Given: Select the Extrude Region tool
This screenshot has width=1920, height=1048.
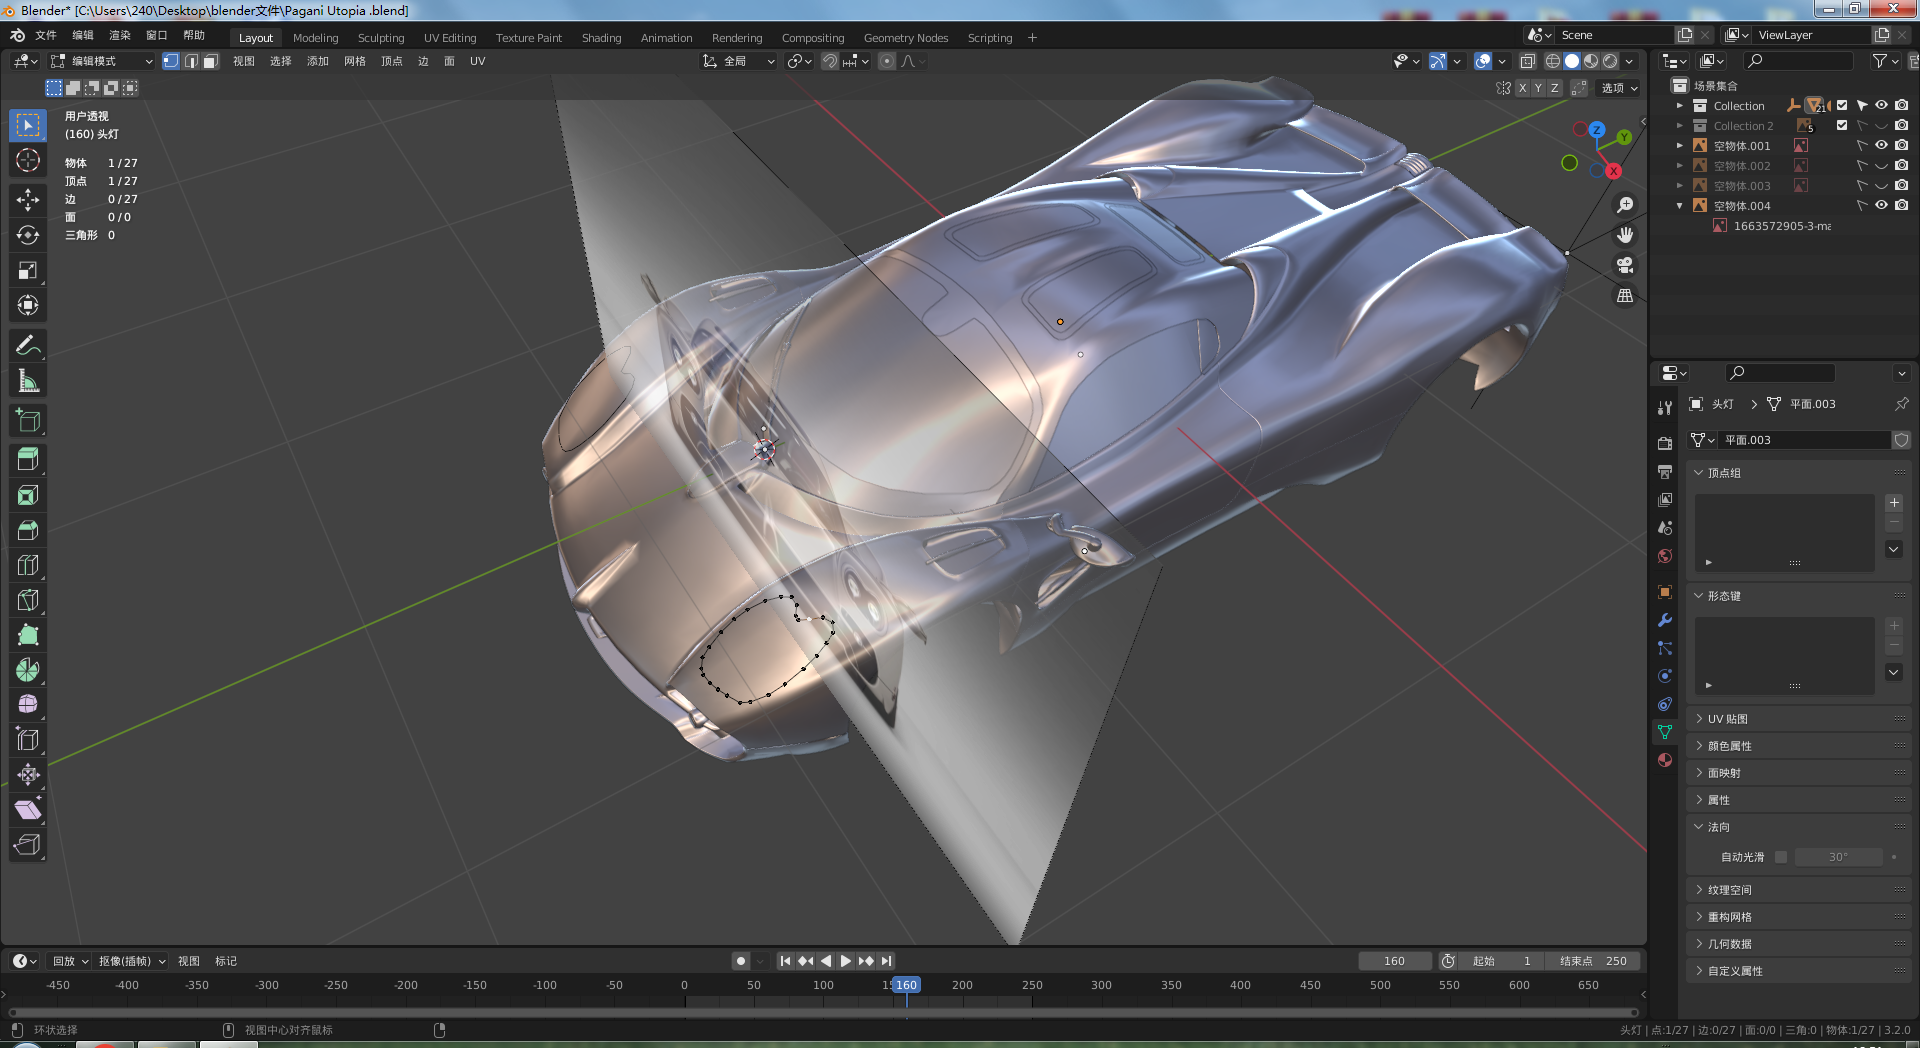Looking at the screenshot, I should [x=28, y=459].
